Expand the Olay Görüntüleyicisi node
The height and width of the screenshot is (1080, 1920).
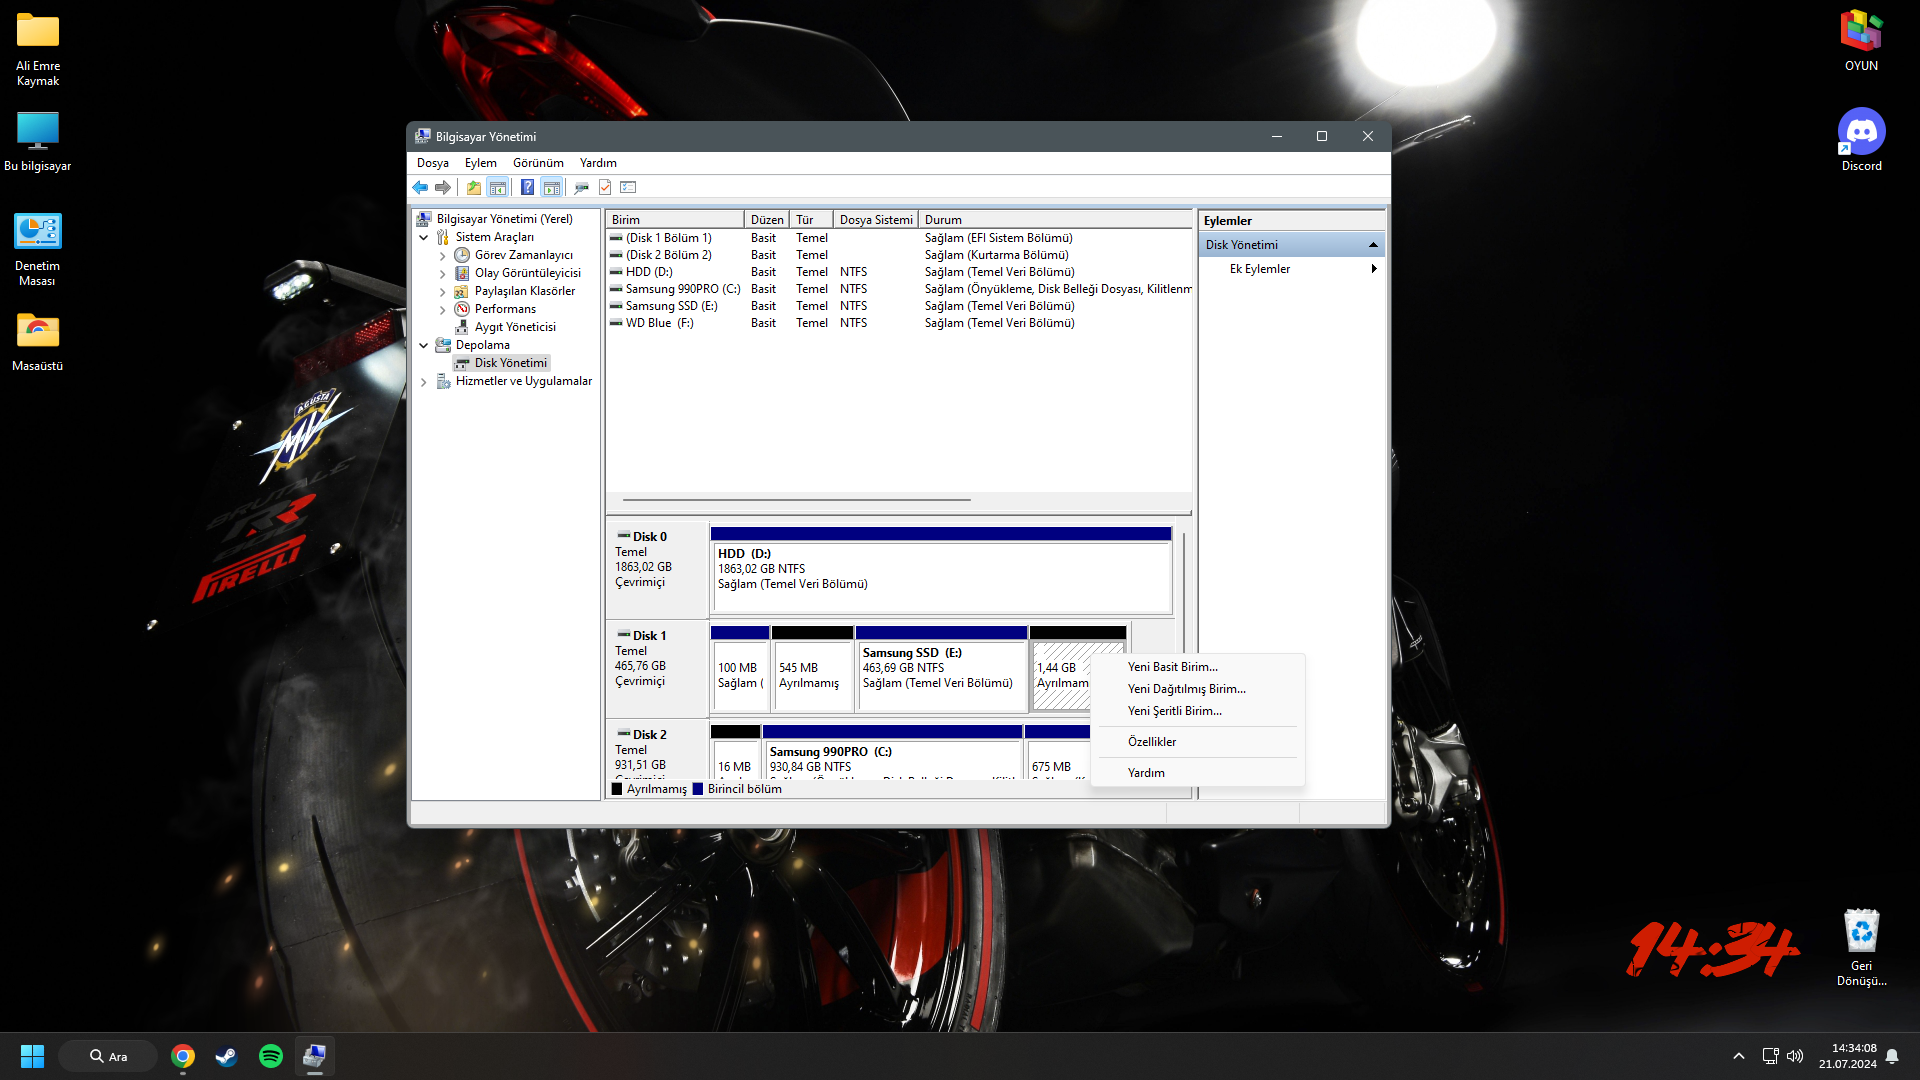click(443, 274)
